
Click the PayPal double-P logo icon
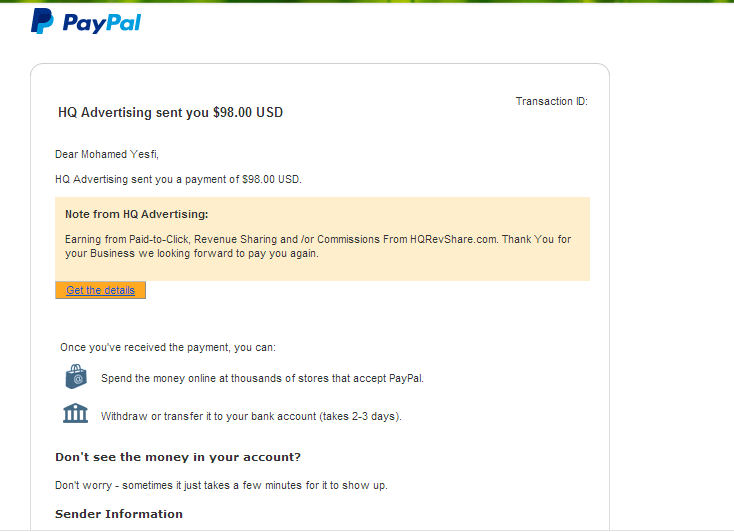coord(42,22)
